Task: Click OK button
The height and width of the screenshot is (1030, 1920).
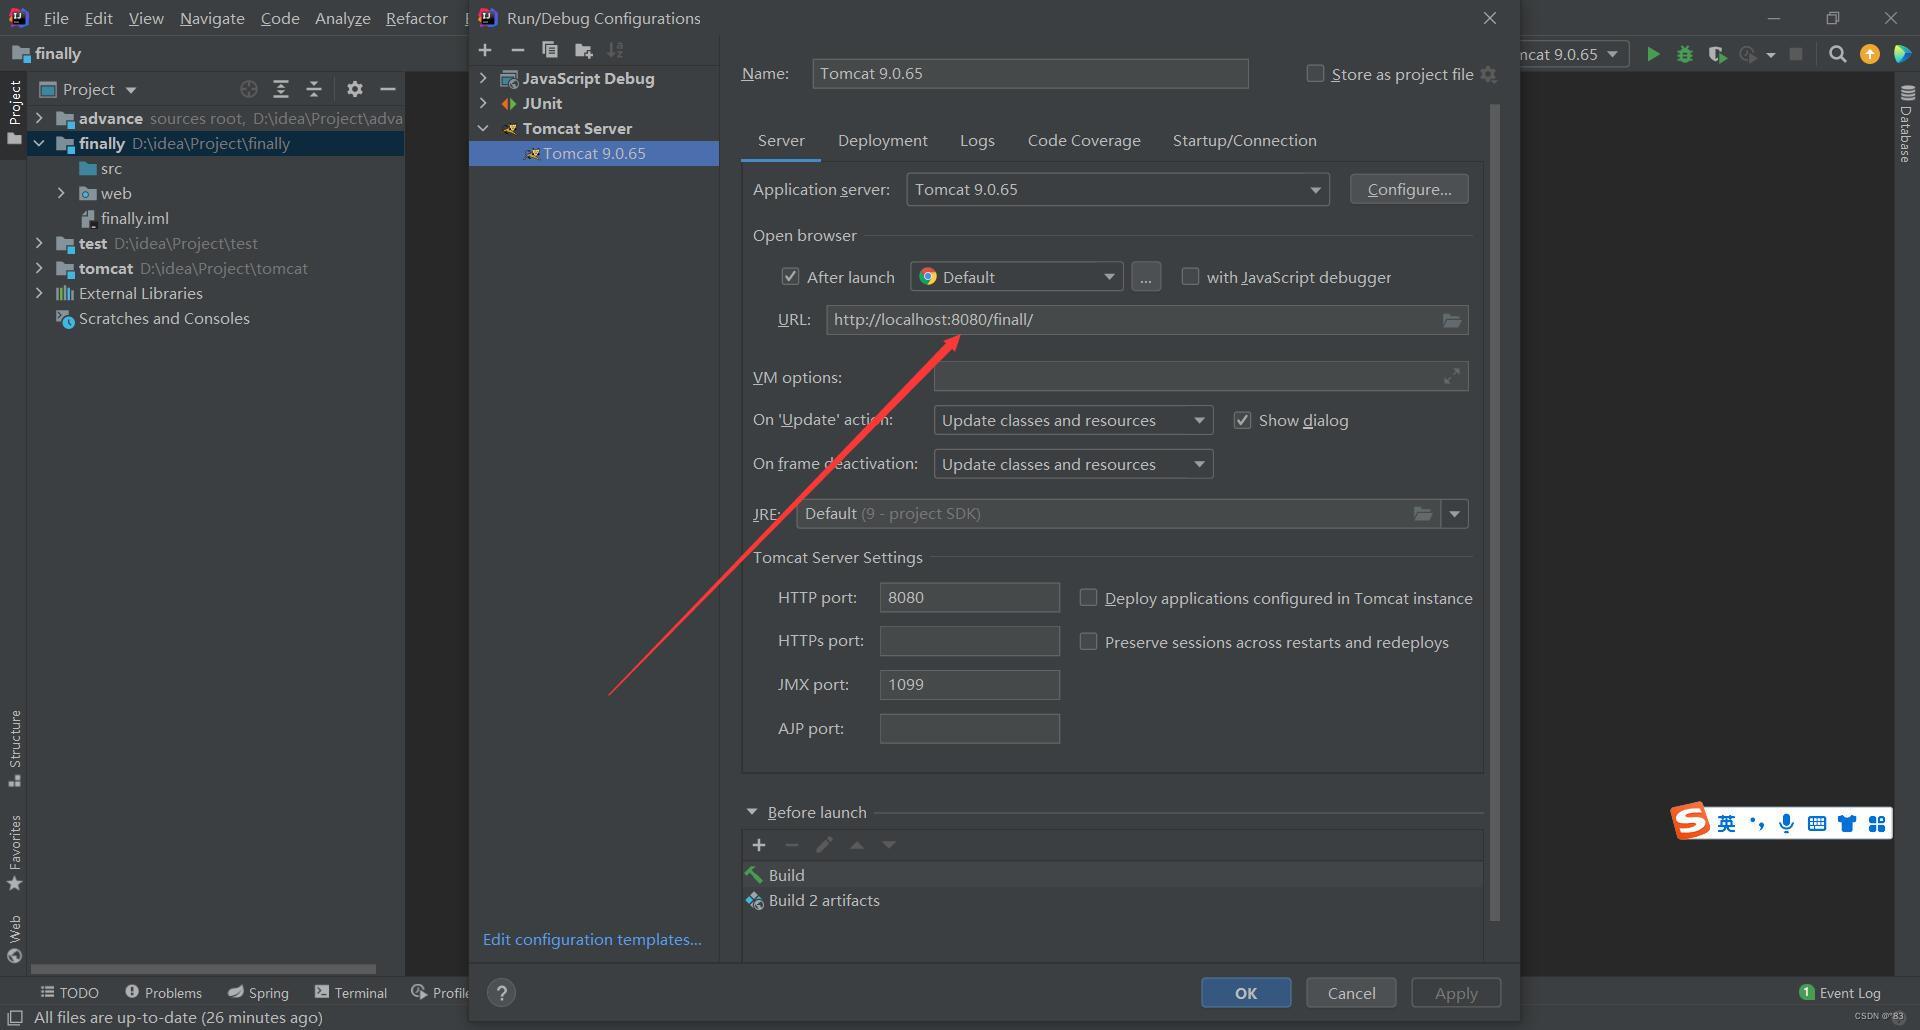Action: (1246, 993)
